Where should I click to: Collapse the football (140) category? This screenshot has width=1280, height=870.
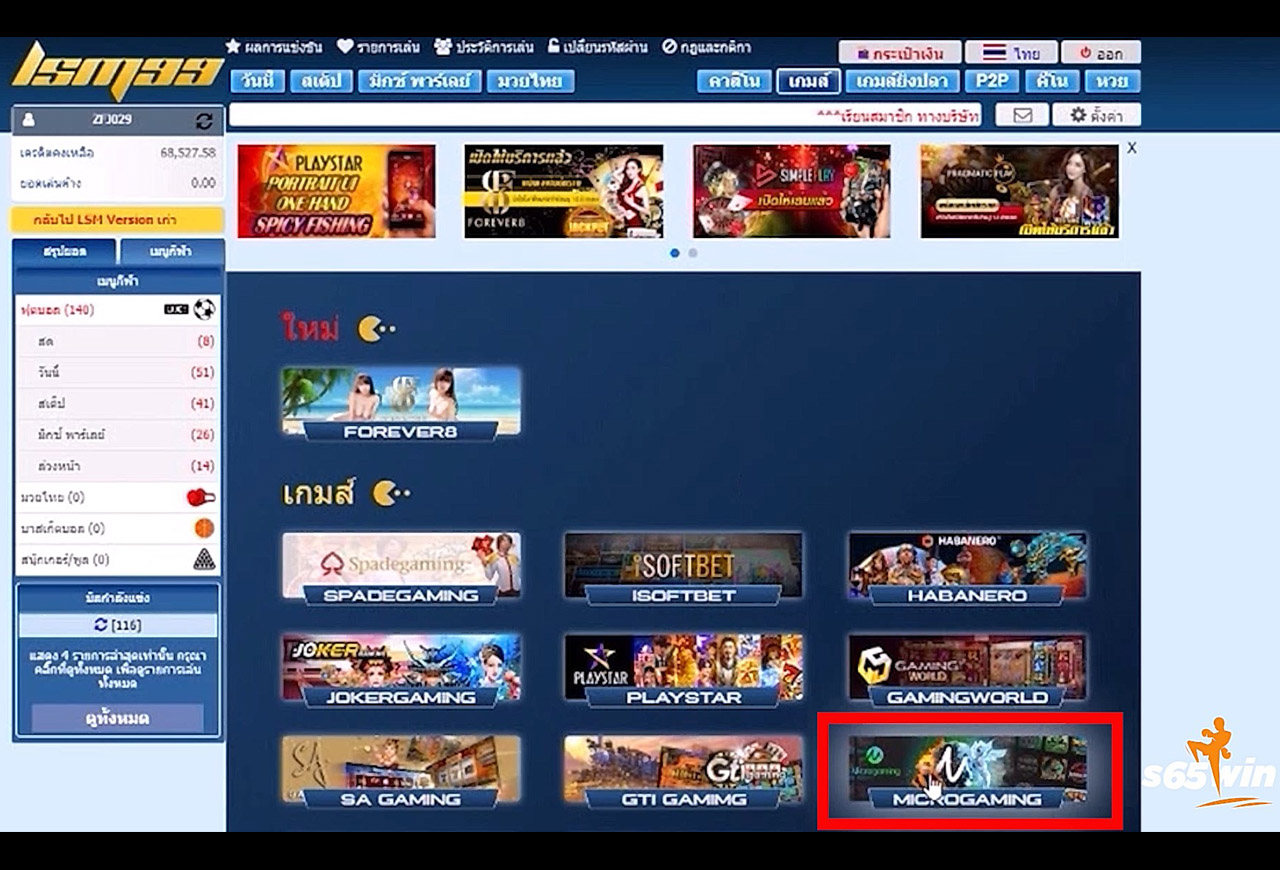coord(58,310)
